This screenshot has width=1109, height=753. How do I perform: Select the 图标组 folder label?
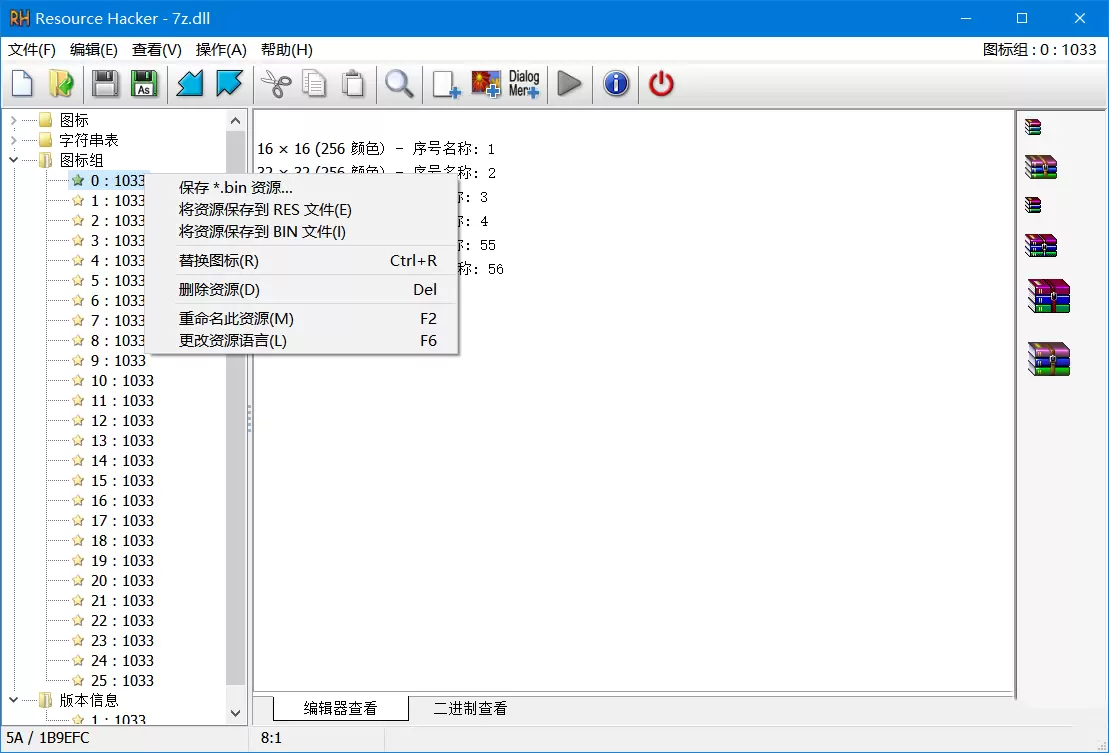(81, 160)
